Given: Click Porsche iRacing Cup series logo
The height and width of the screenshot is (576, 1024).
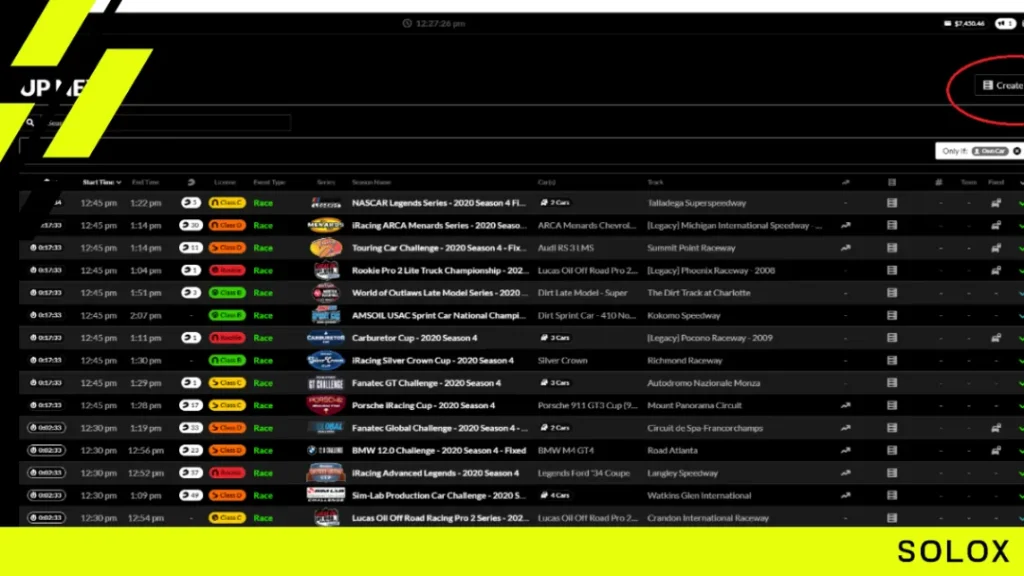Looking at the screenshot, I should pos(325,406).
